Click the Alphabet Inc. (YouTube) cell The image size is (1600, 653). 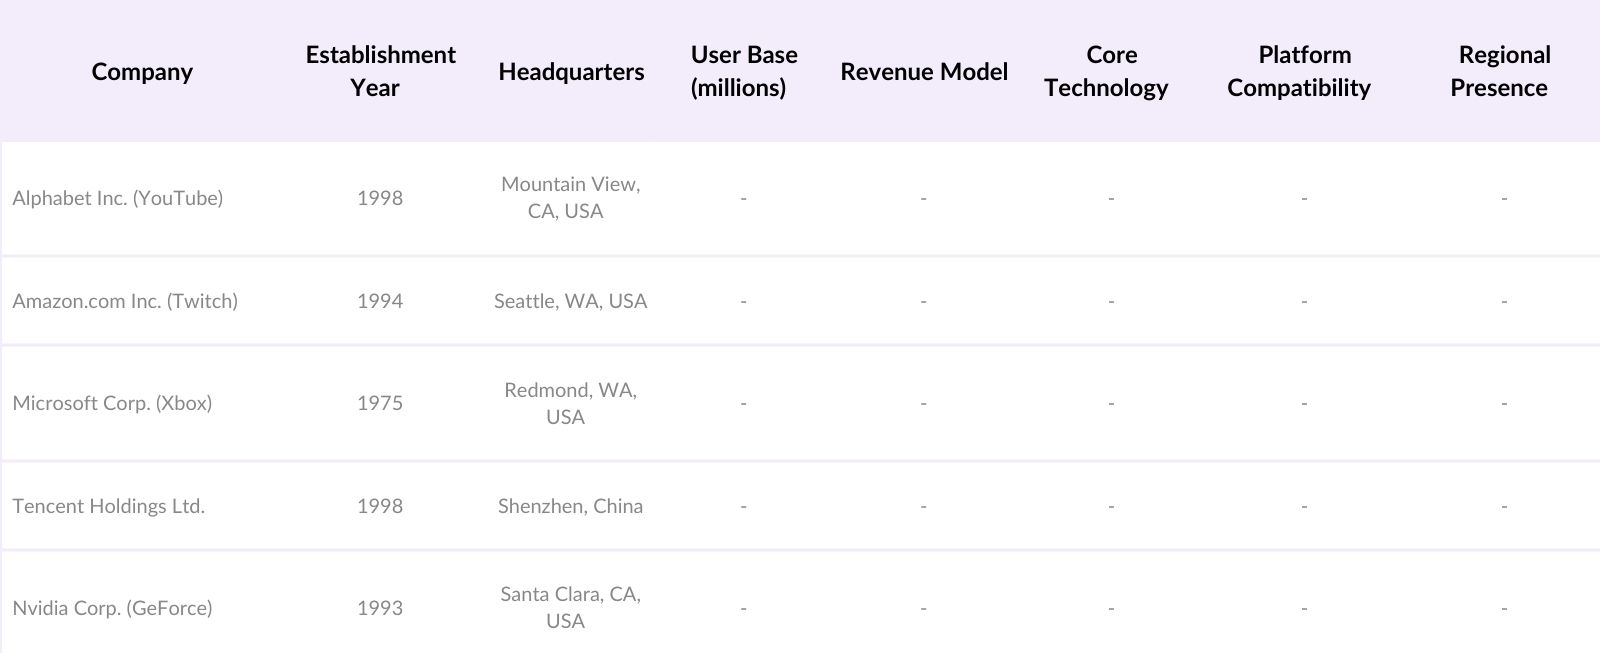click(118, 198)
